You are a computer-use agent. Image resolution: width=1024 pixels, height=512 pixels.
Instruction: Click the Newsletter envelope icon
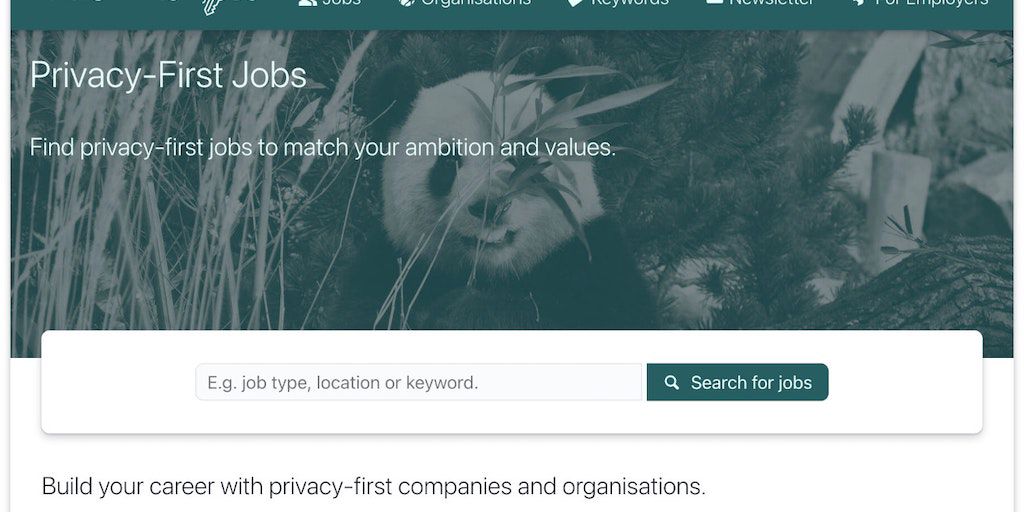coord(714,3)
